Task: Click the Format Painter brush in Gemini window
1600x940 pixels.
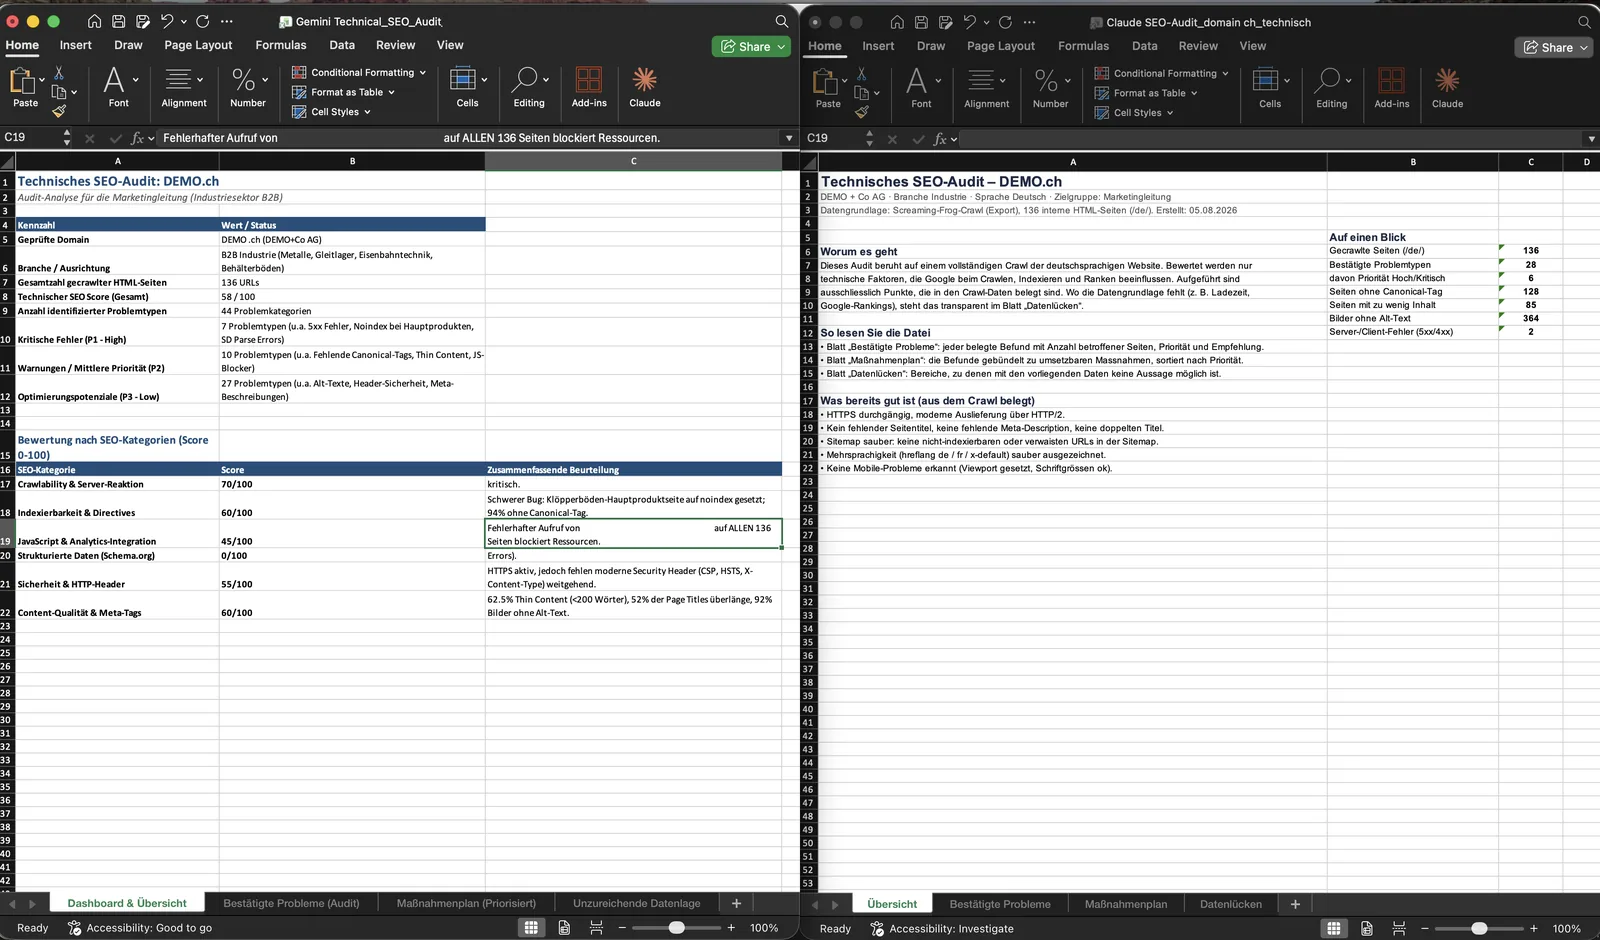Action: 59,111
